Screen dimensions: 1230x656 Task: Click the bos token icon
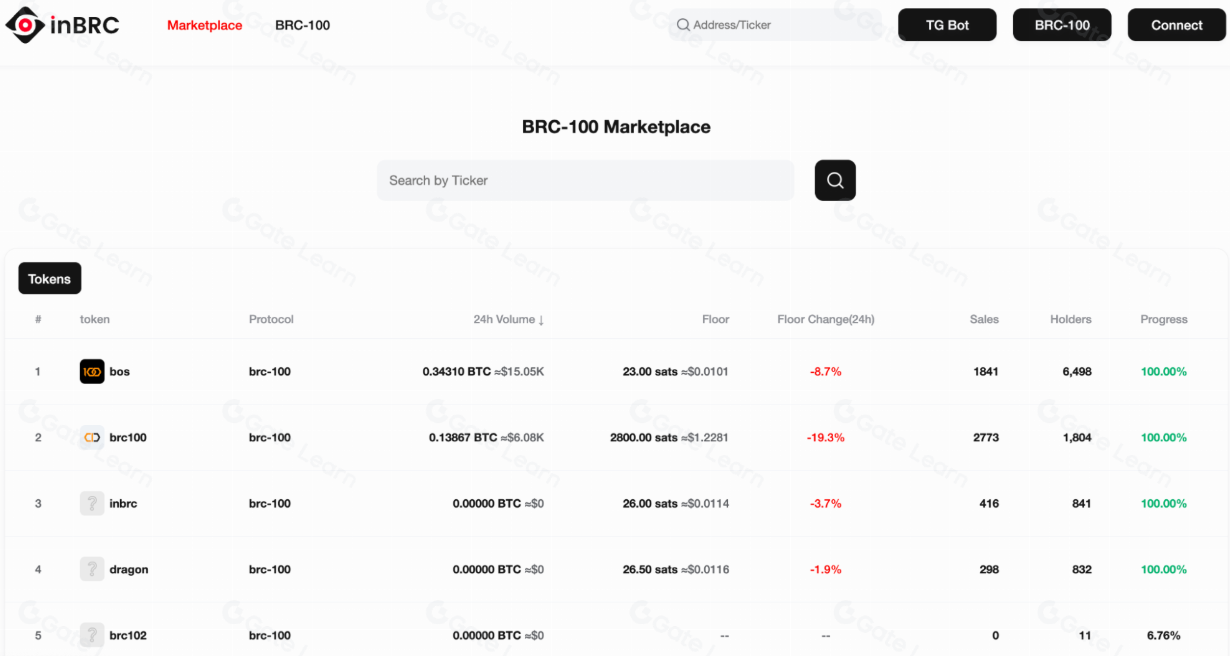92,372
